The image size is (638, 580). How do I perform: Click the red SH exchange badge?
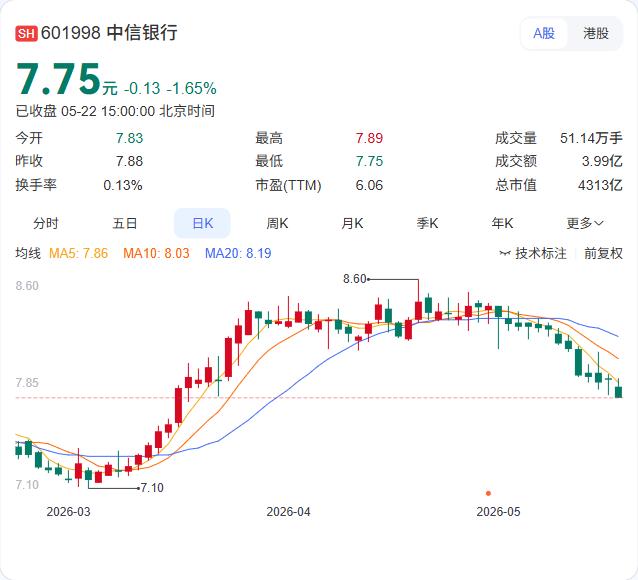[x=26, y=33]
